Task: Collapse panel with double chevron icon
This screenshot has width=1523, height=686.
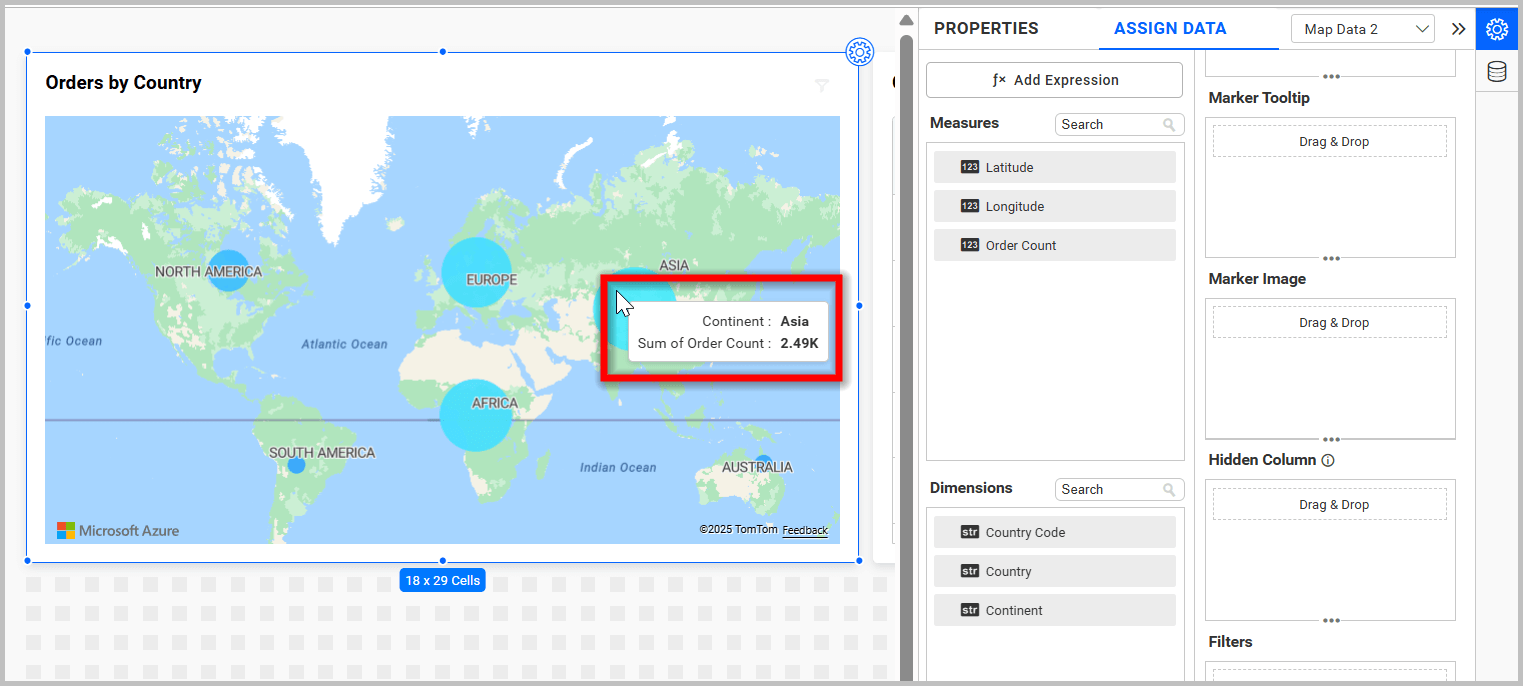Action: coord(1458,29)
